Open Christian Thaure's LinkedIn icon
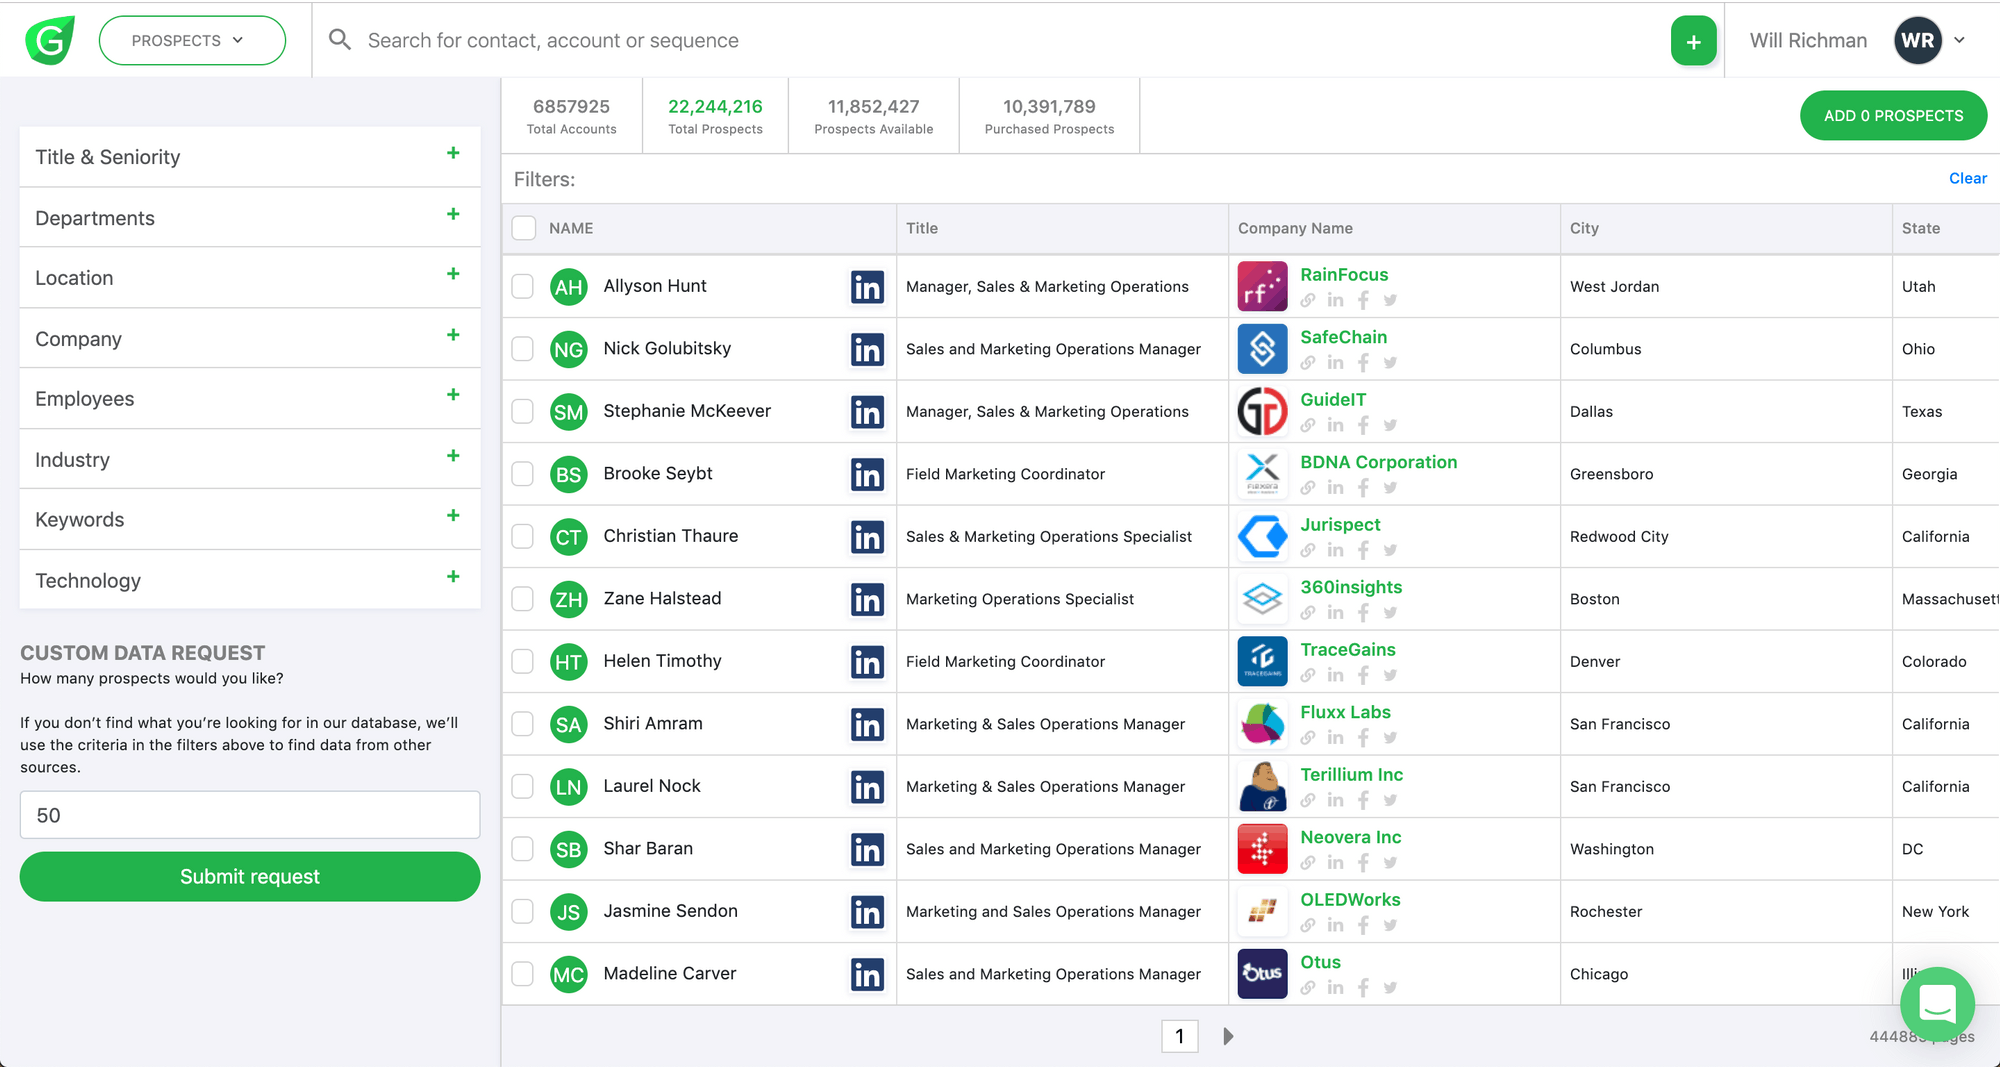Image resolution: width=2000 pixels, height=1067 pixels. tap(867, 537)
